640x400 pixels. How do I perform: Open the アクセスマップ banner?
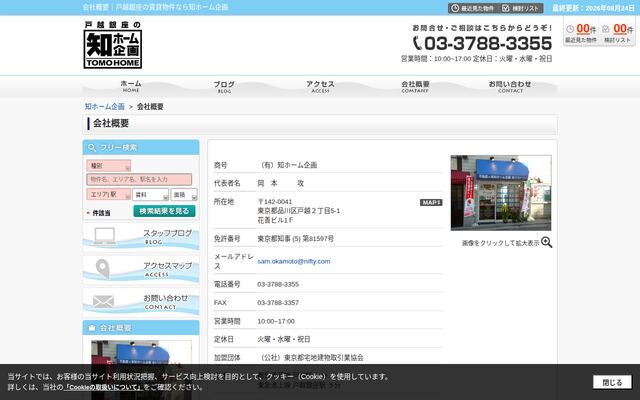coord(141,269)
